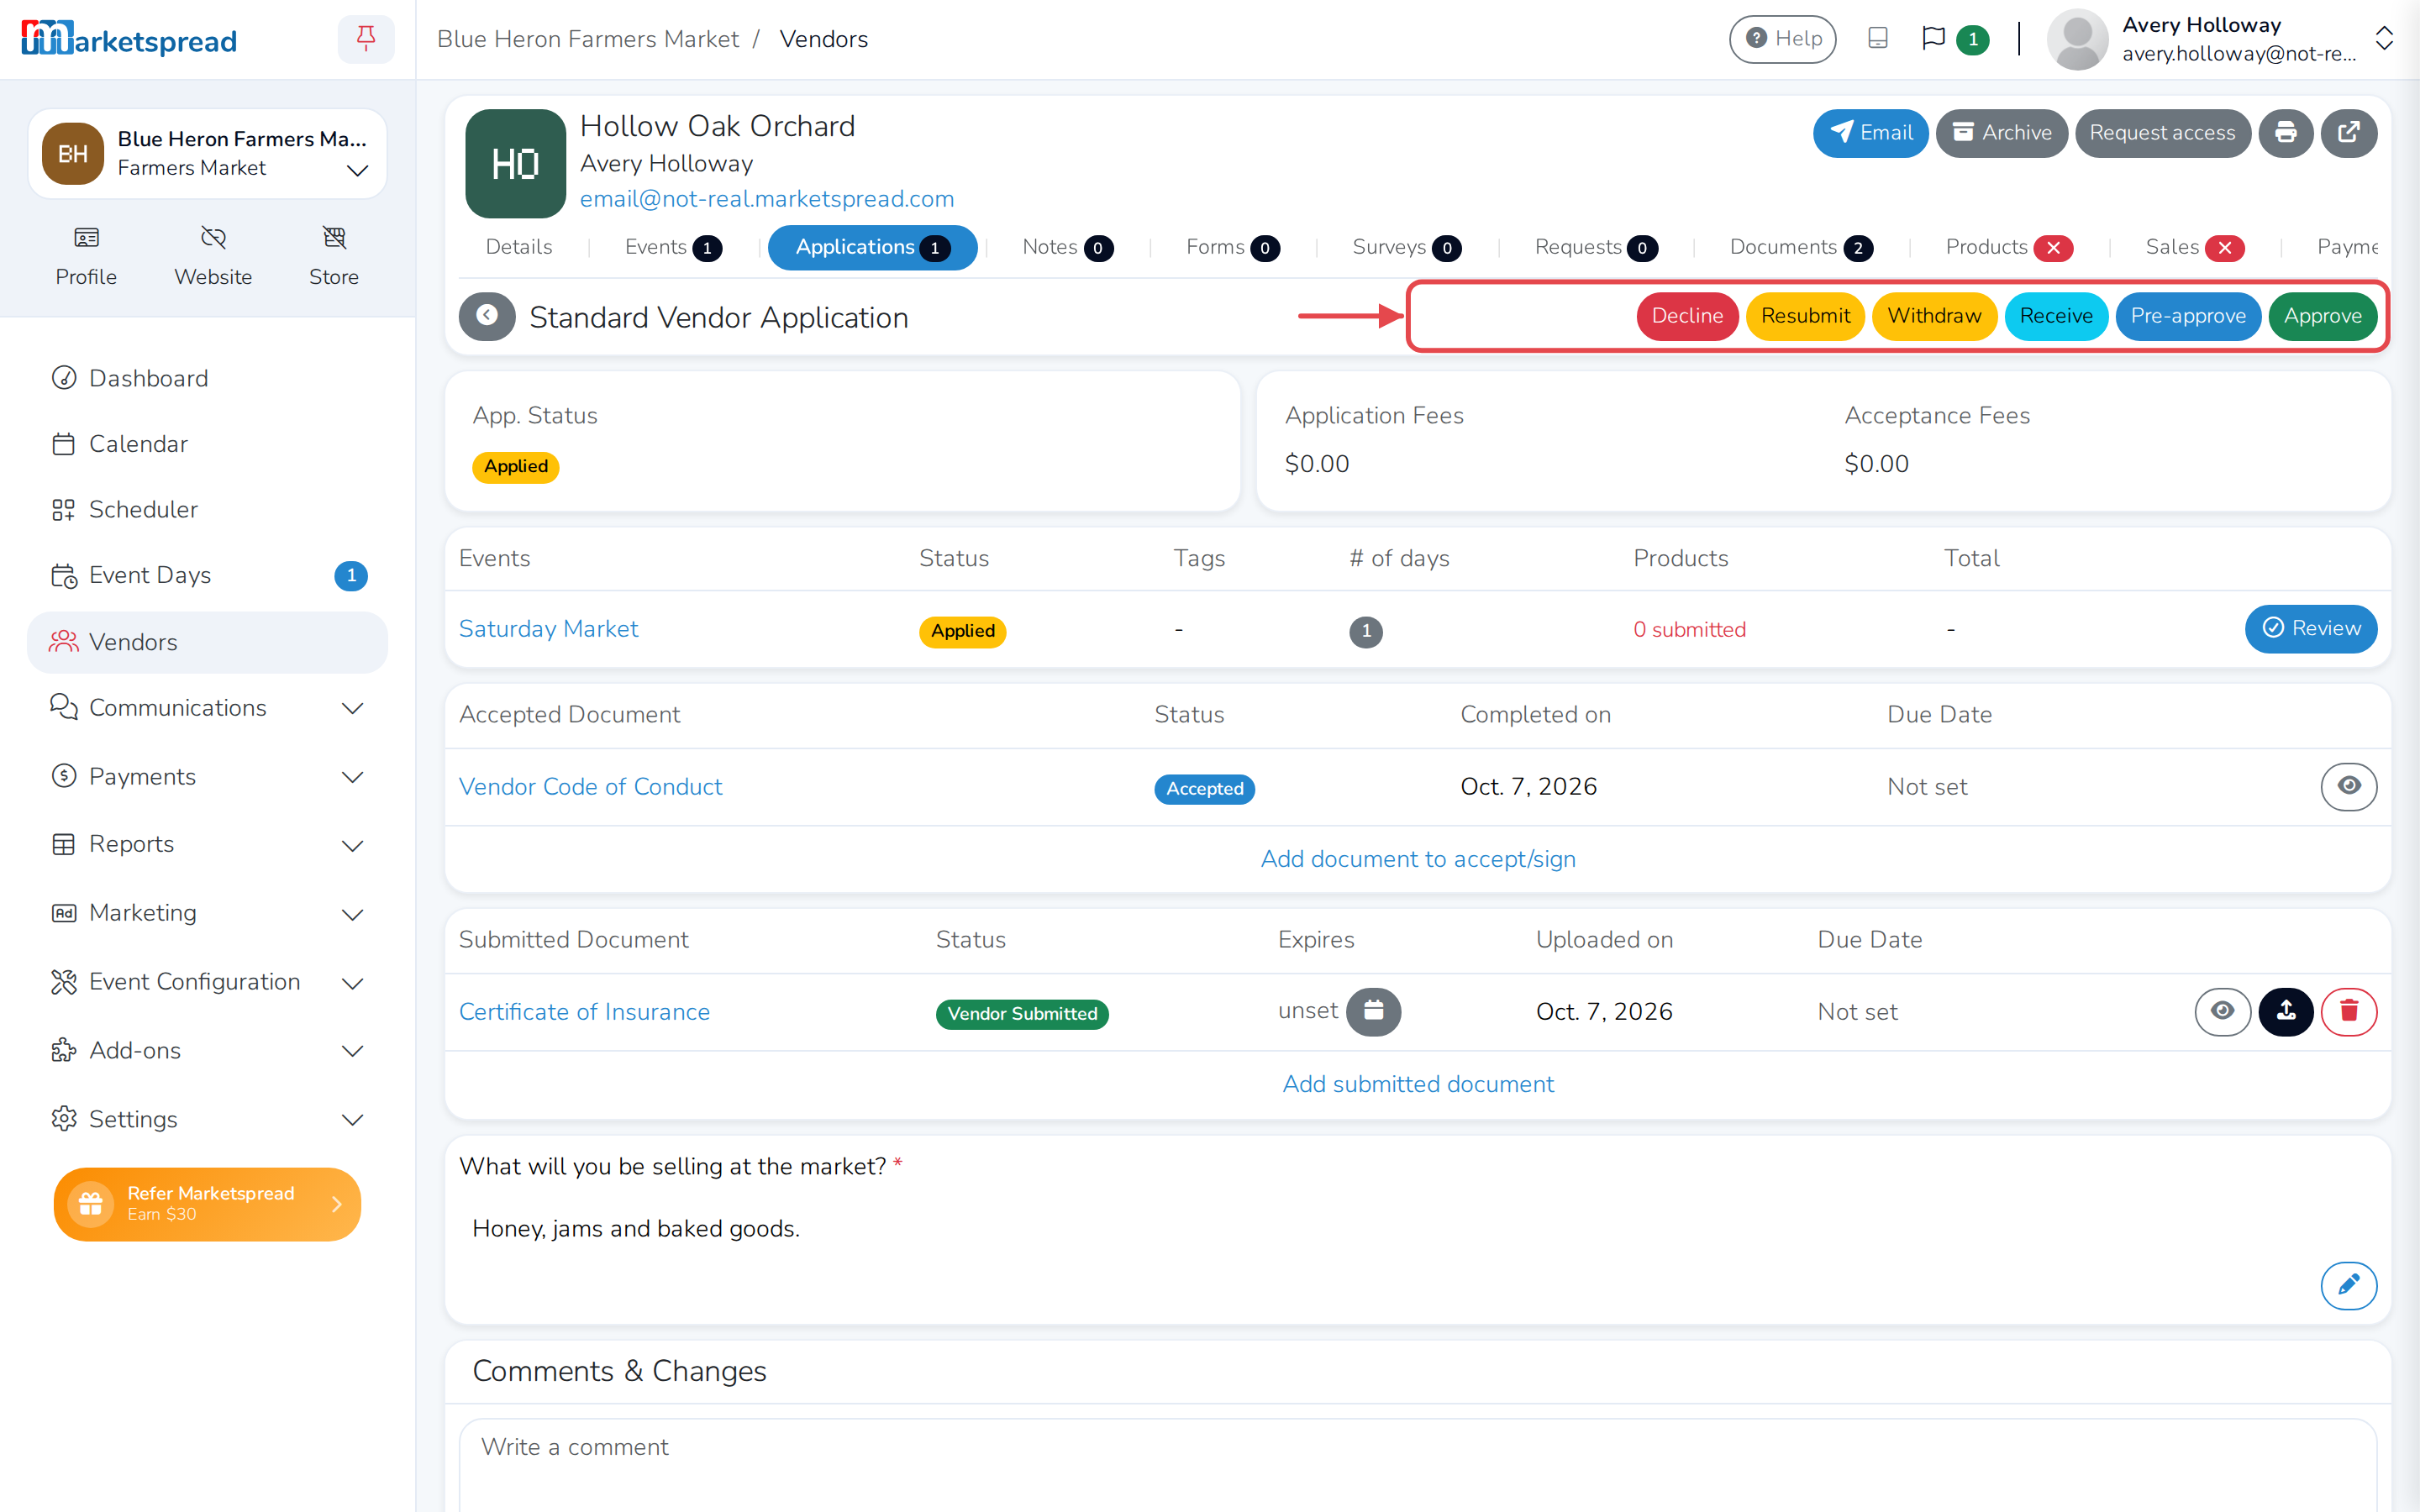Click the Withdraw button
Screen dimensions: 2420x1512
pos(1934,316)
